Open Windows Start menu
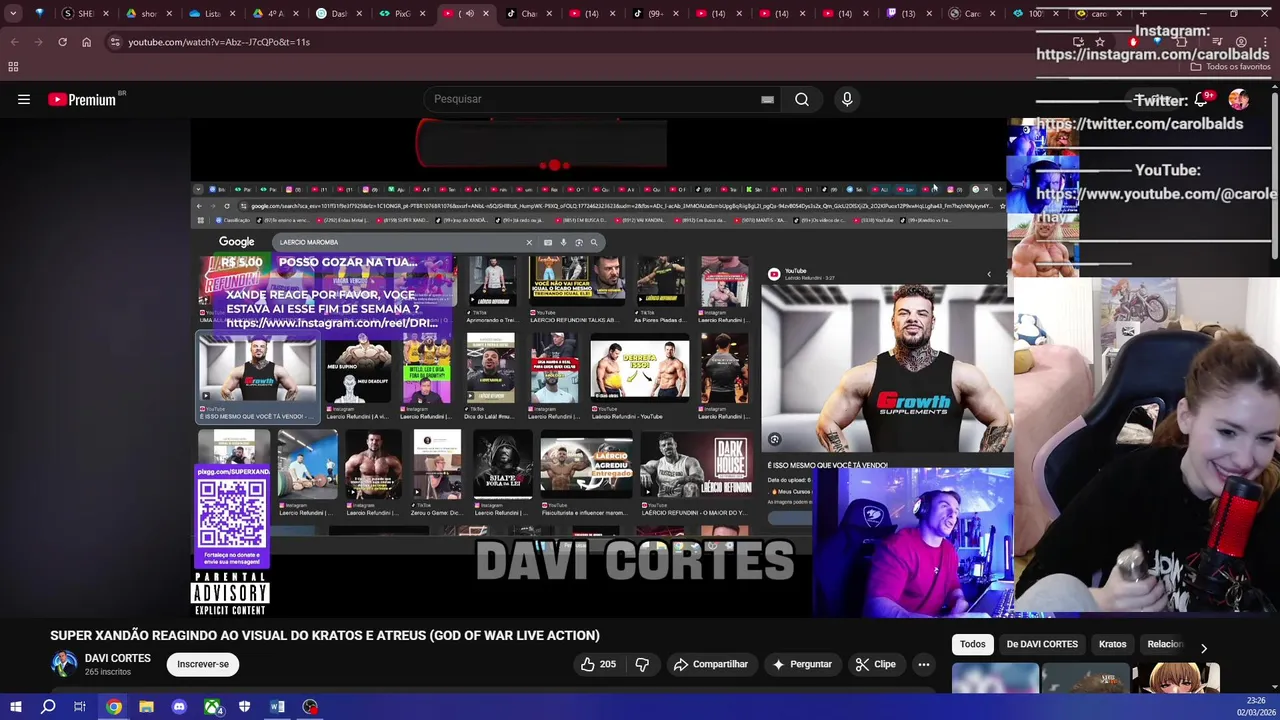The image size is (1280, 720). [16, 707]
